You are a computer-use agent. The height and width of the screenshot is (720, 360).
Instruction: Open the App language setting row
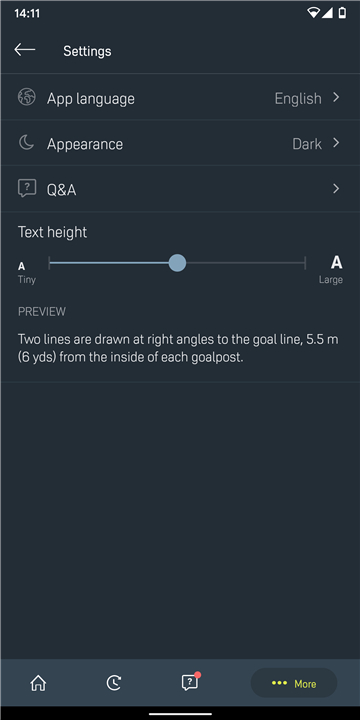pos(180,97)
